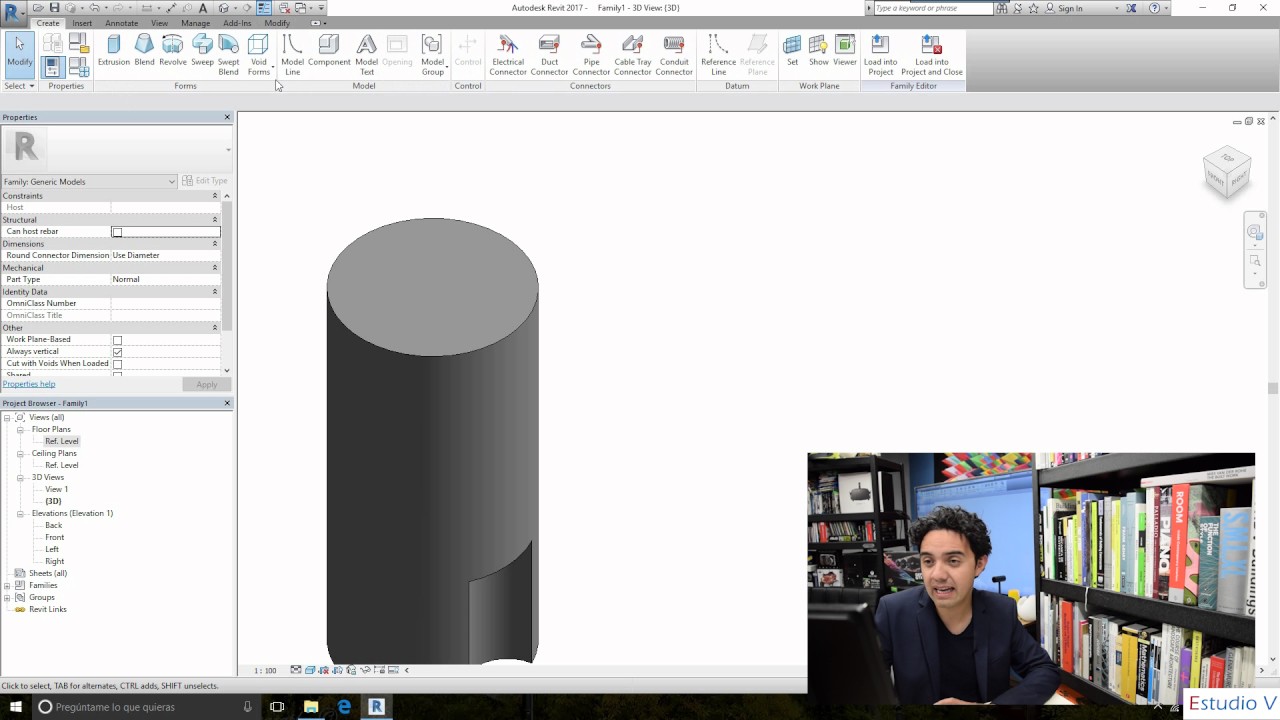The image size is (1280, 720).
Task: Switch to the Annotate ribbon tab
Action: coord(122,23)
